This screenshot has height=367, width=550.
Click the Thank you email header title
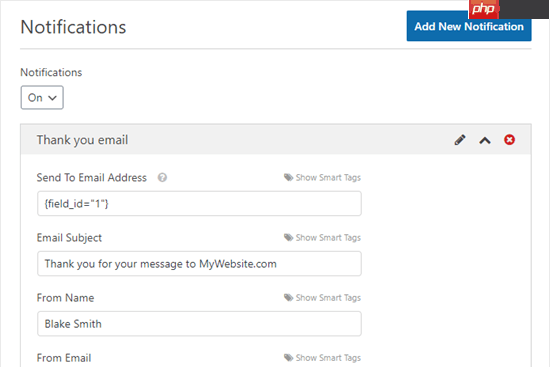click(x=82, y=140)
